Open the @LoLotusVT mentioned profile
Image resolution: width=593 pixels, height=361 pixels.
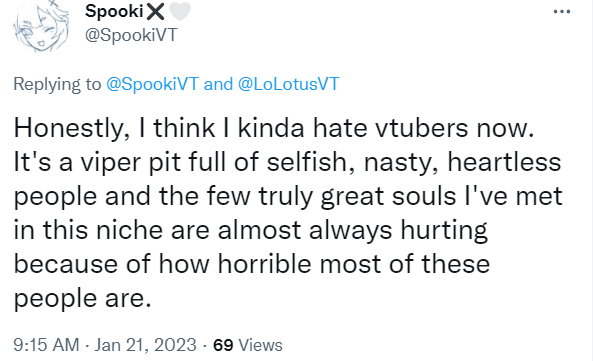pyautogui.click(x=289, y=84)
